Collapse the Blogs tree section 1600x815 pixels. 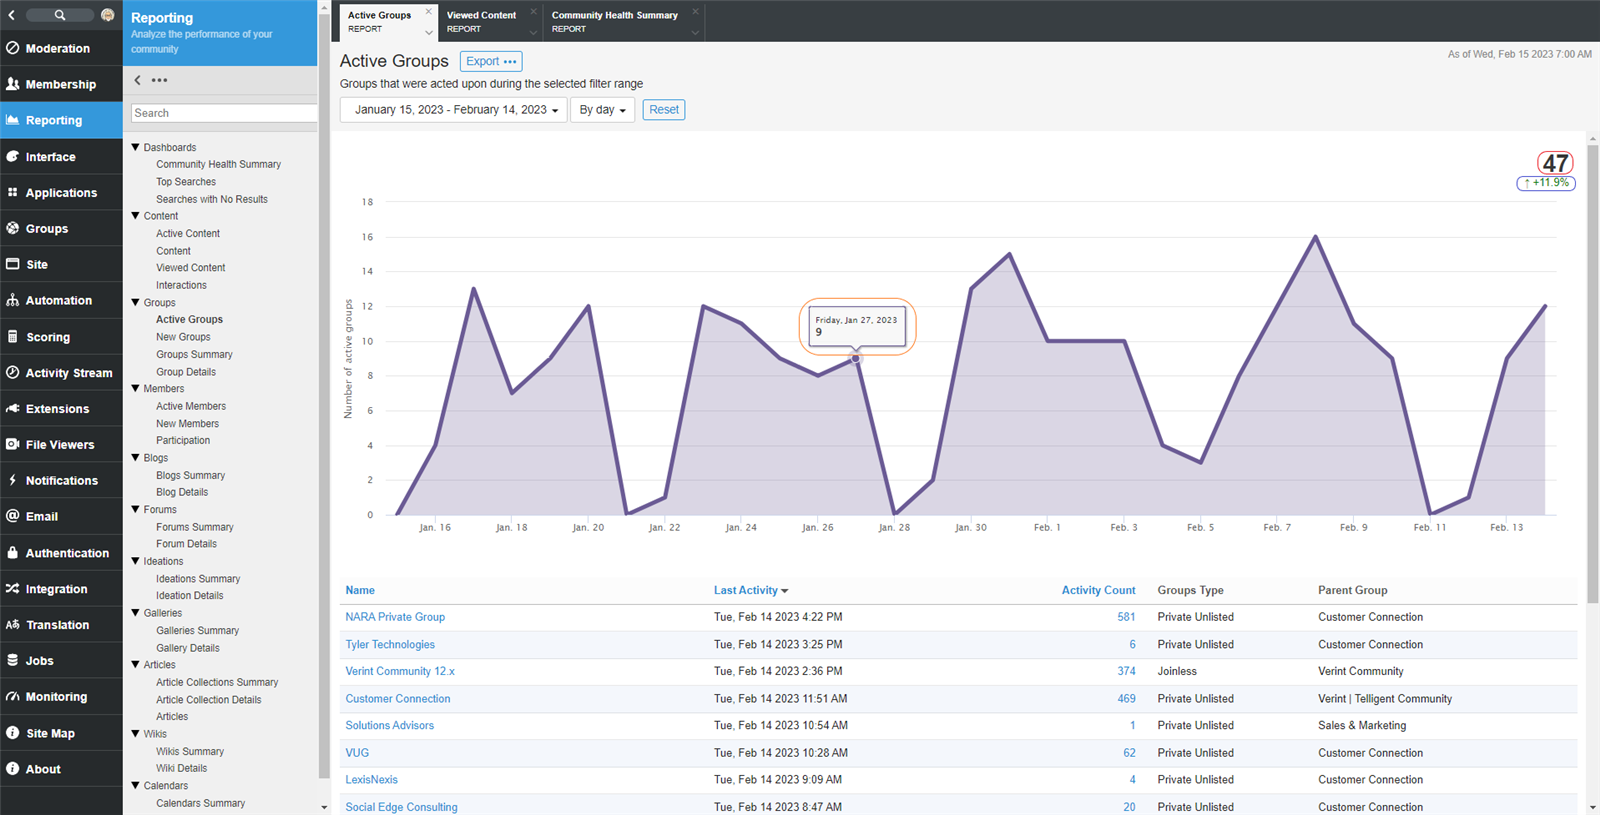(x=135, y=457)
